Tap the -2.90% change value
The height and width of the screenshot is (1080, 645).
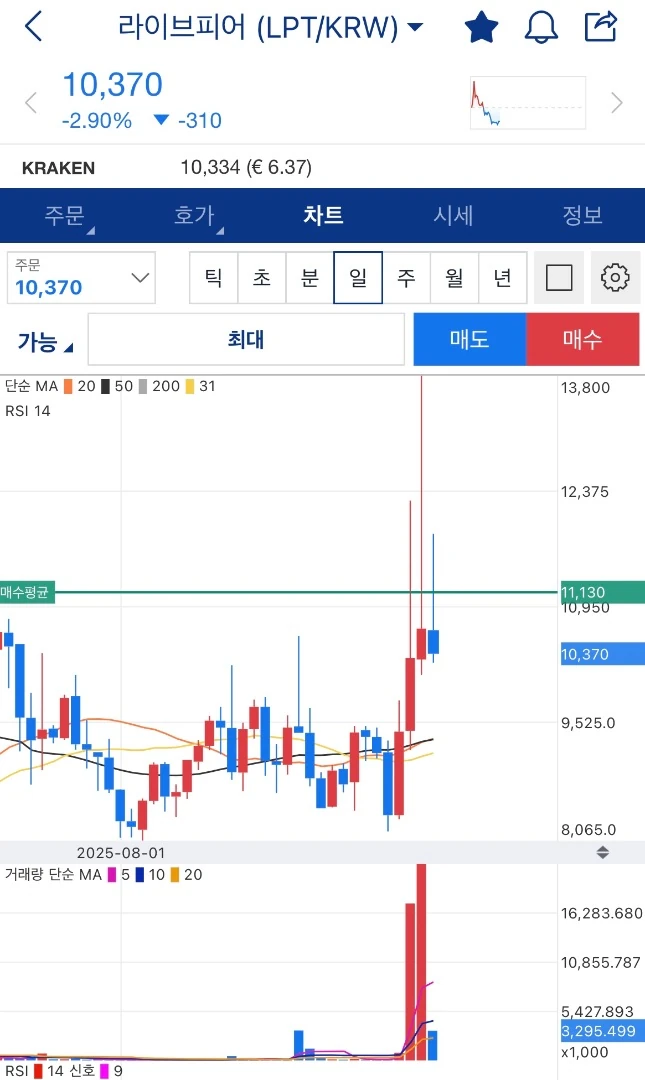[x=96, y=121]
